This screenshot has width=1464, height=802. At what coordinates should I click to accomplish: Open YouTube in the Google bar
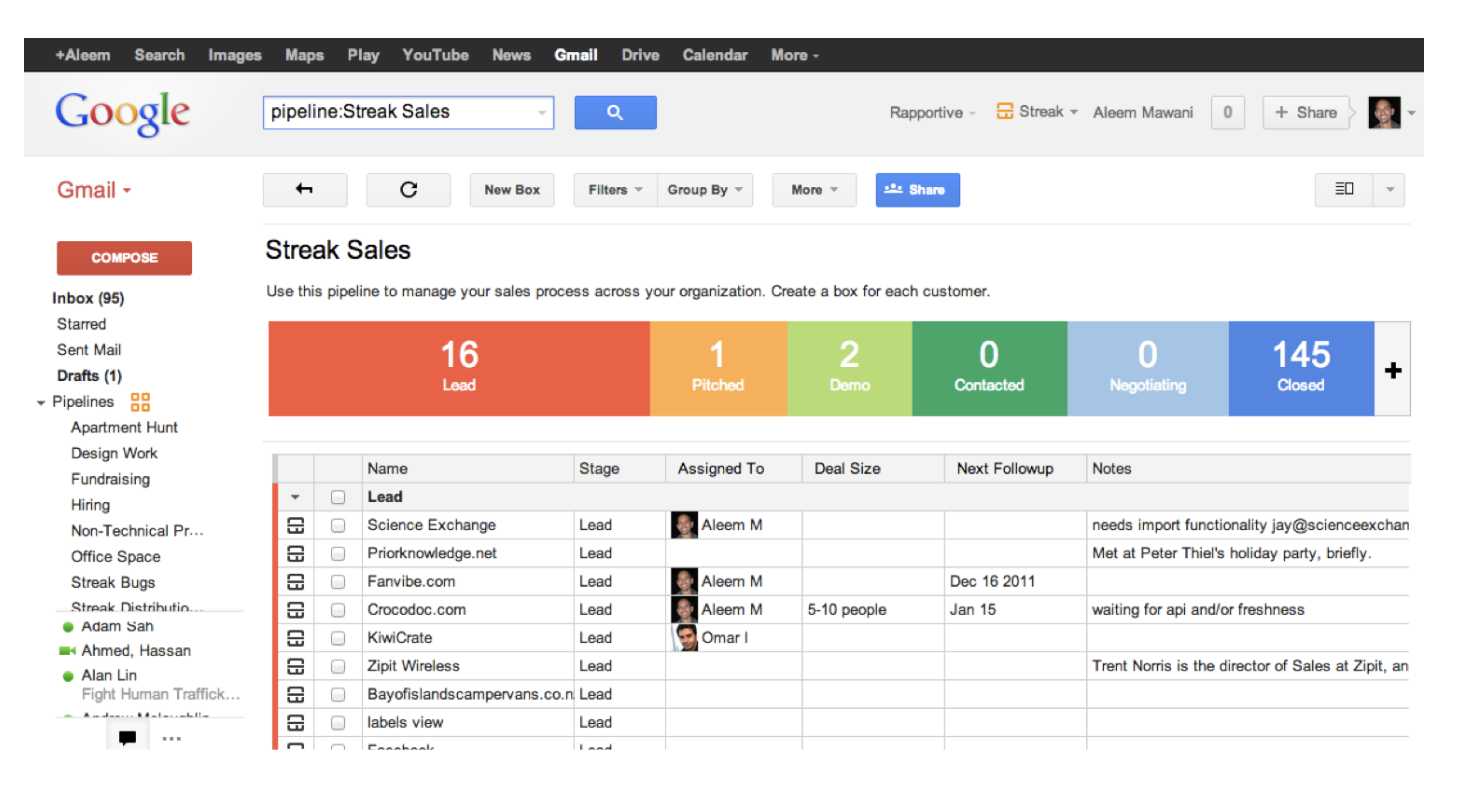435,55
